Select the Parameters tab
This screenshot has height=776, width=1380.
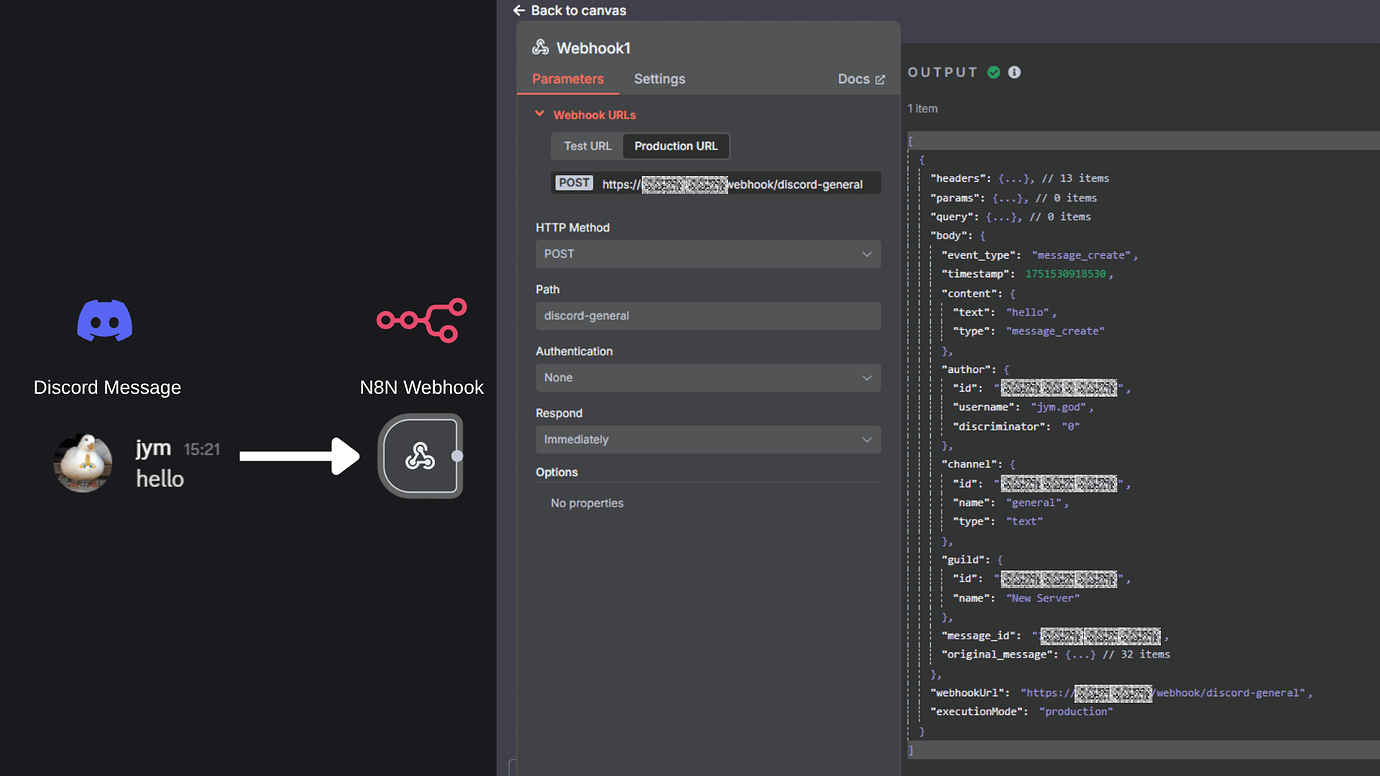[x=568, y=78]
